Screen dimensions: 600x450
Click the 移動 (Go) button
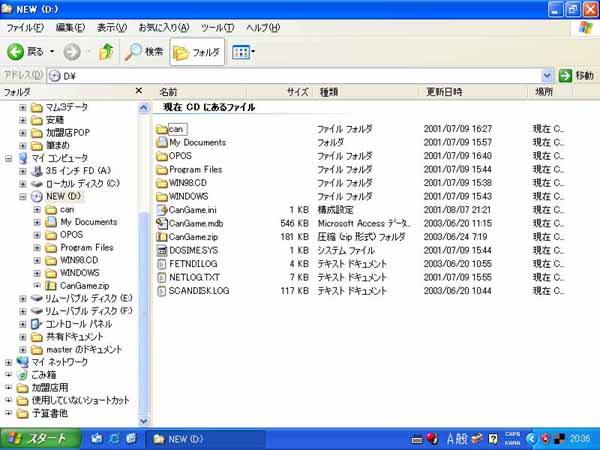(x=577, y=75)
